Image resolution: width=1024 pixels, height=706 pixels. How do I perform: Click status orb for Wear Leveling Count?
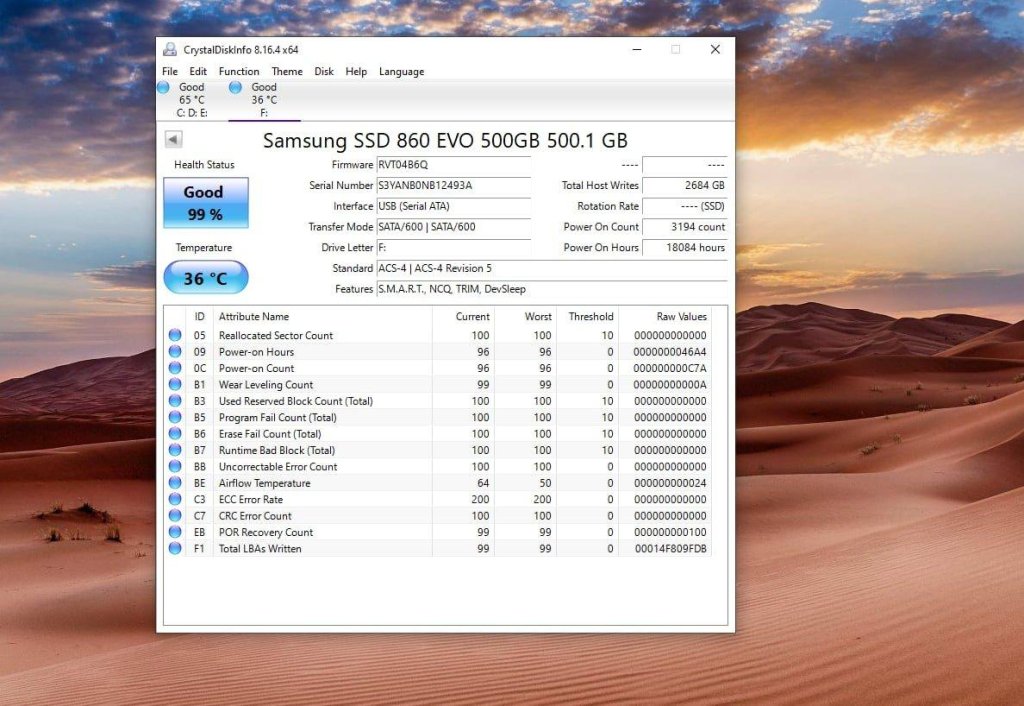175,384
